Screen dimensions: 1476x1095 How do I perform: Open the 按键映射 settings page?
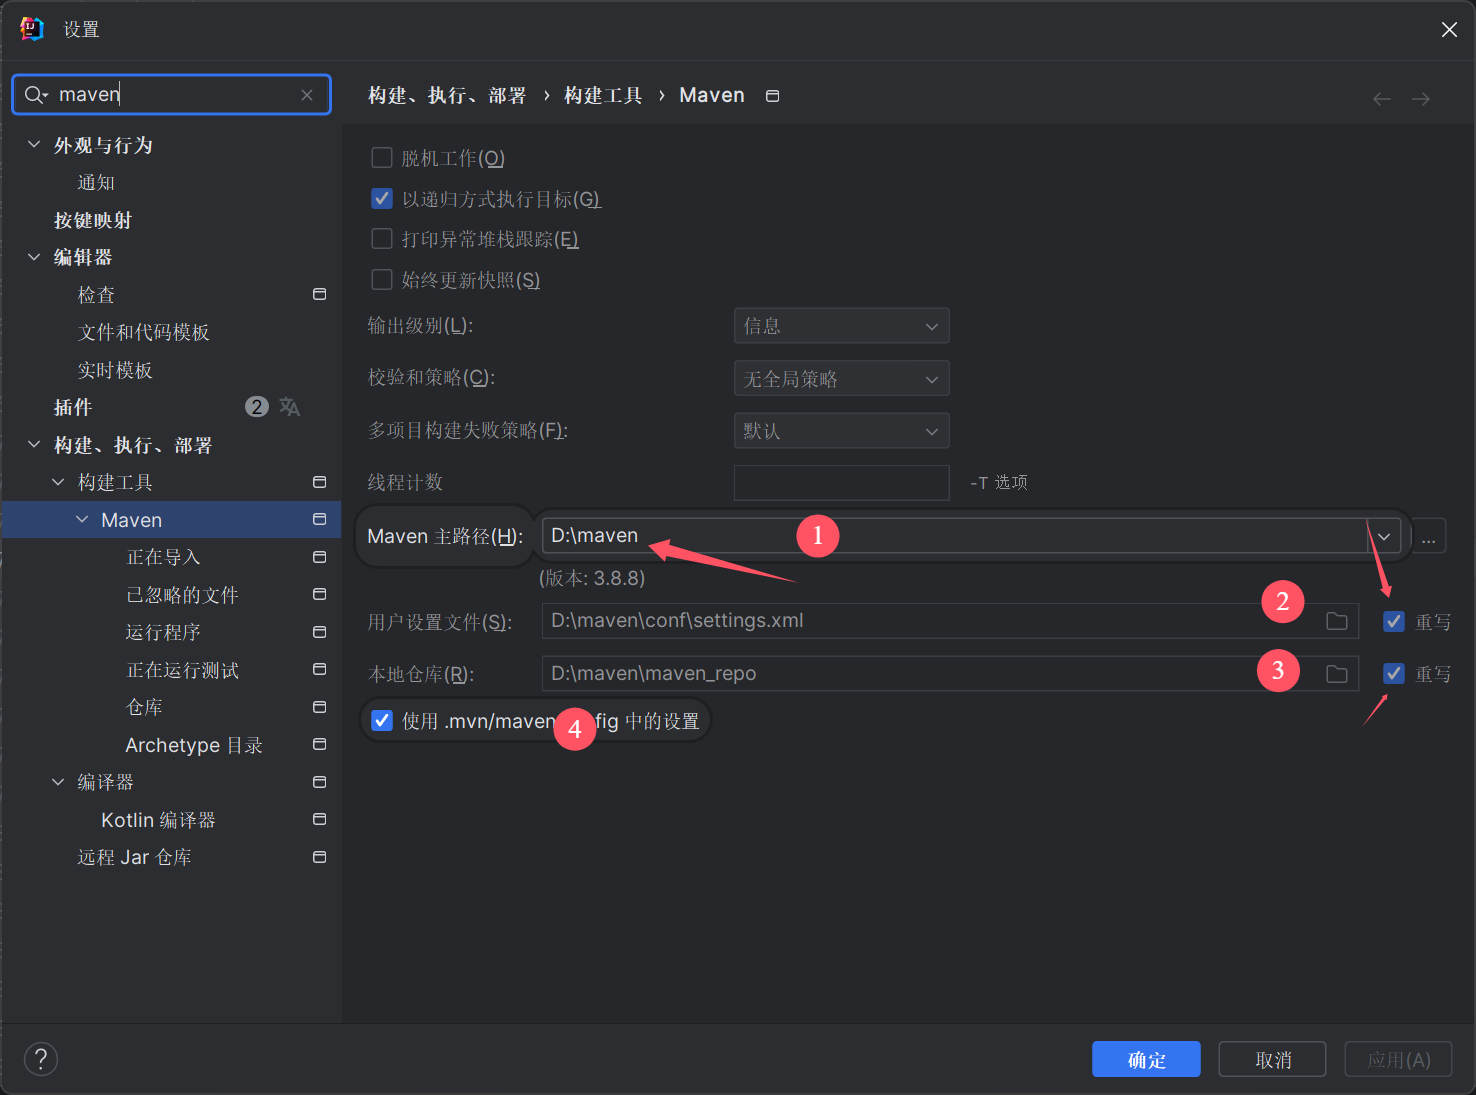click(x=93, y=220)
